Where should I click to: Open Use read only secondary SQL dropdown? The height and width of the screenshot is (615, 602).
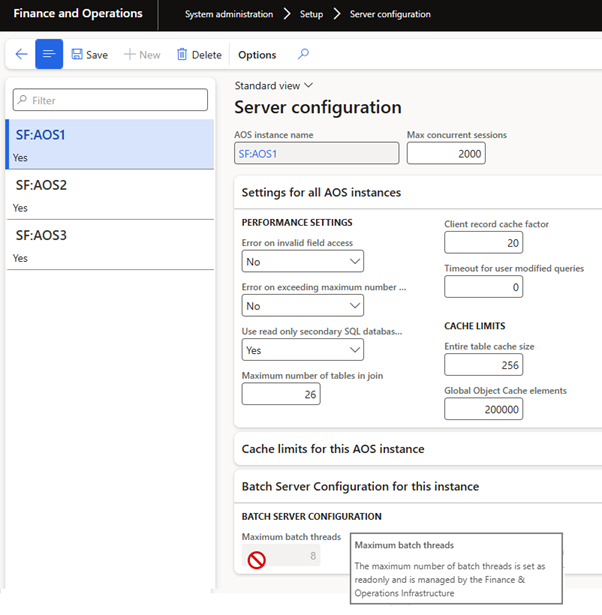[303, 350]
